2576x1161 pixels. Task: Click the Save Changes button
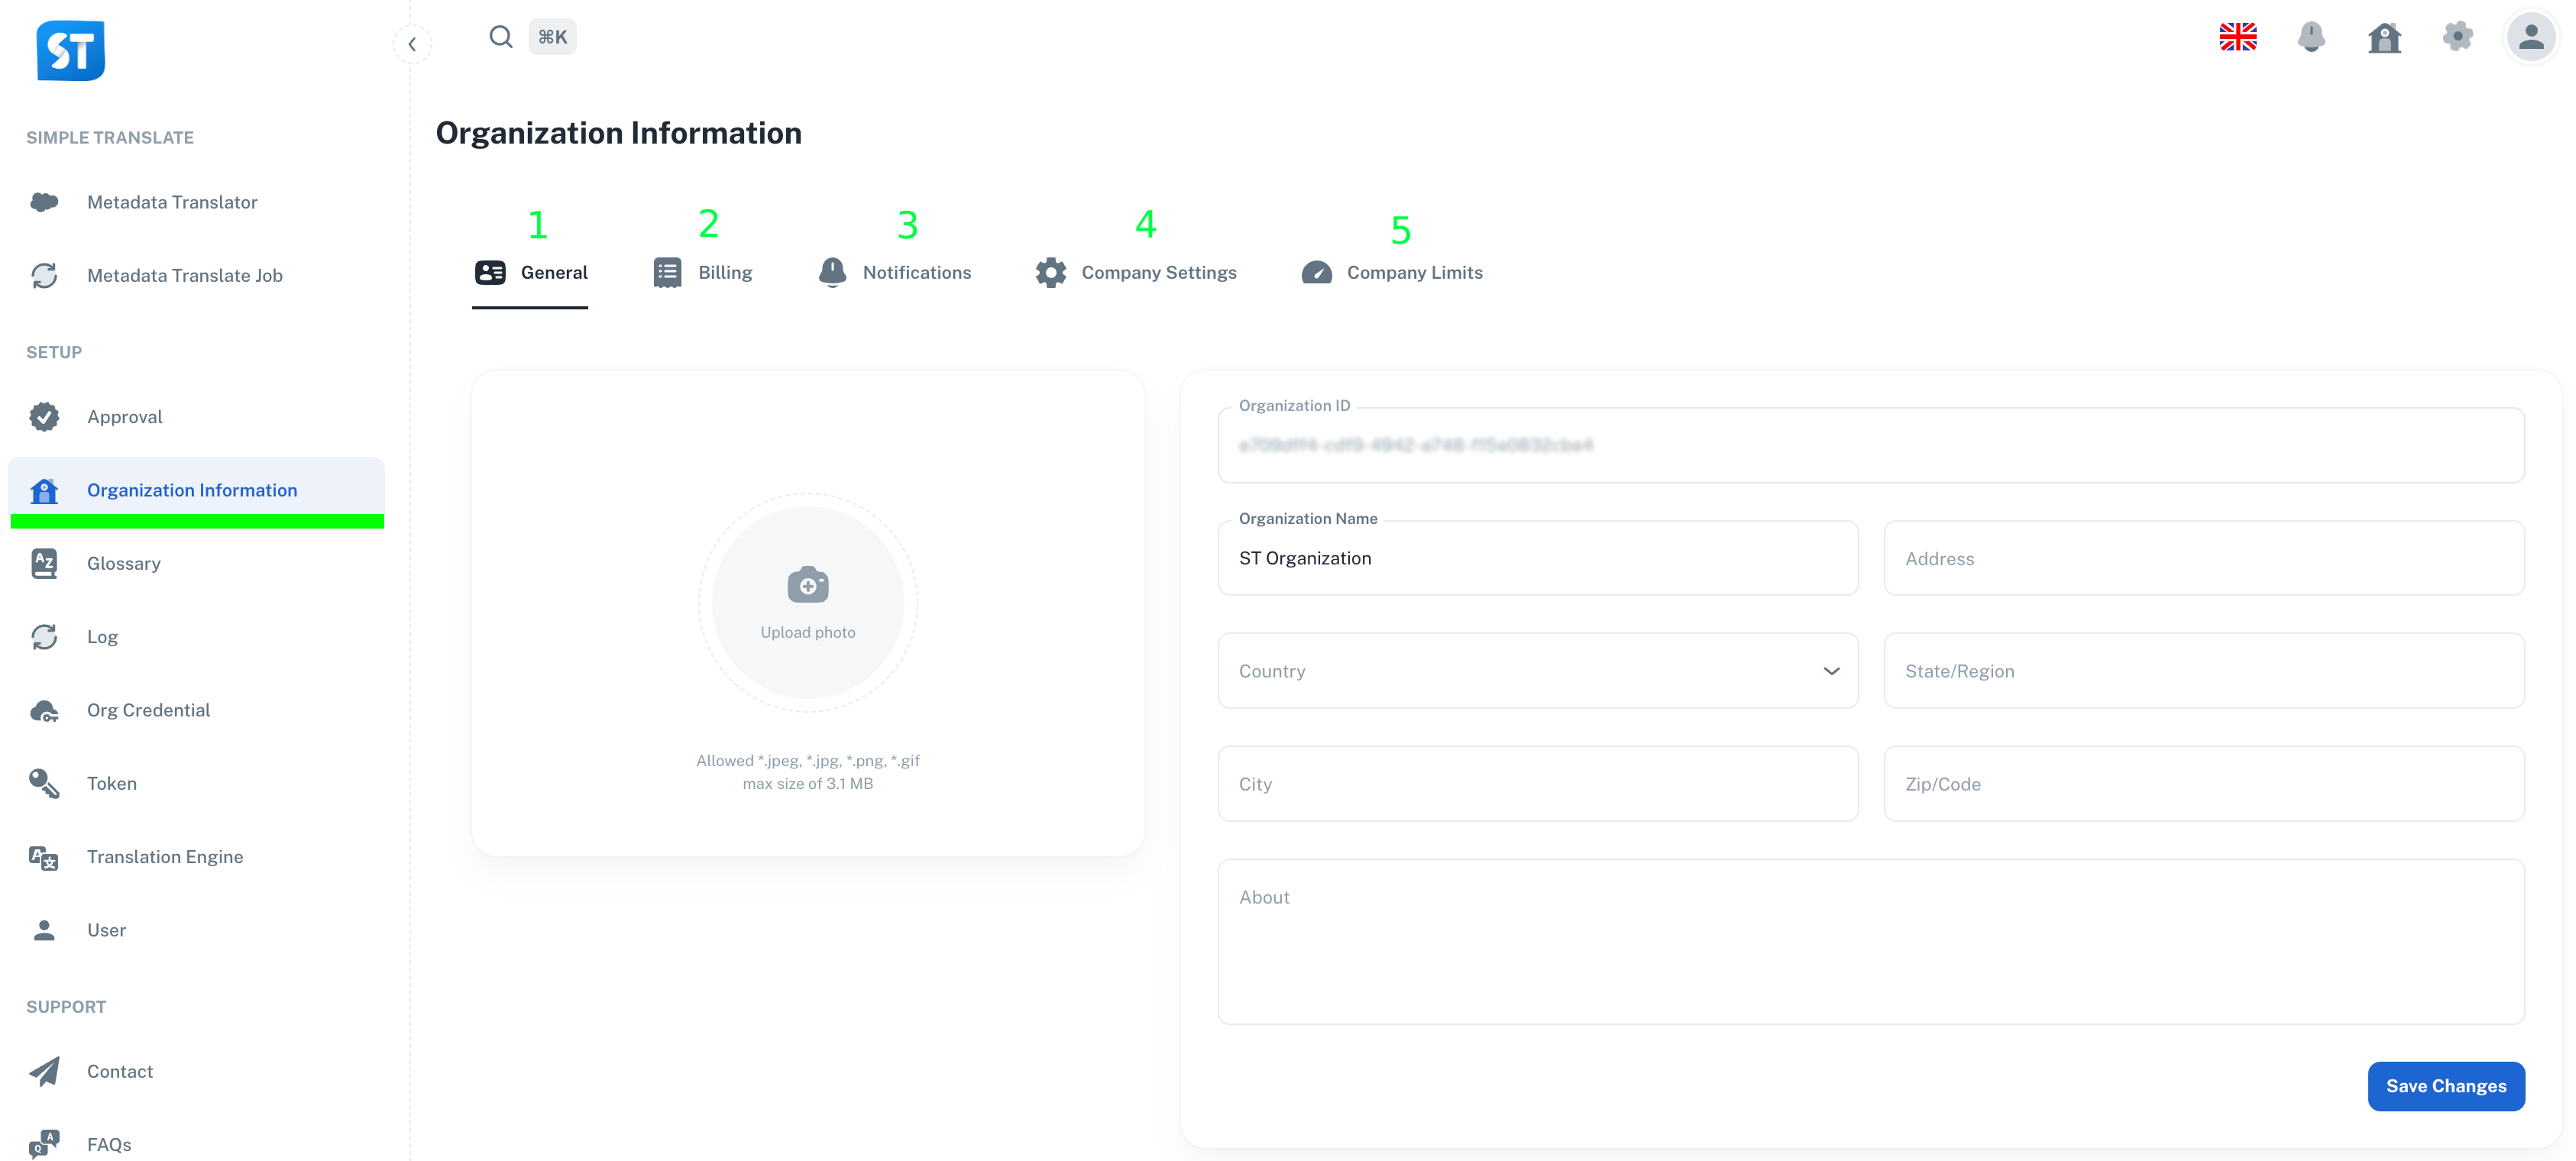tap(2447, 1086)
